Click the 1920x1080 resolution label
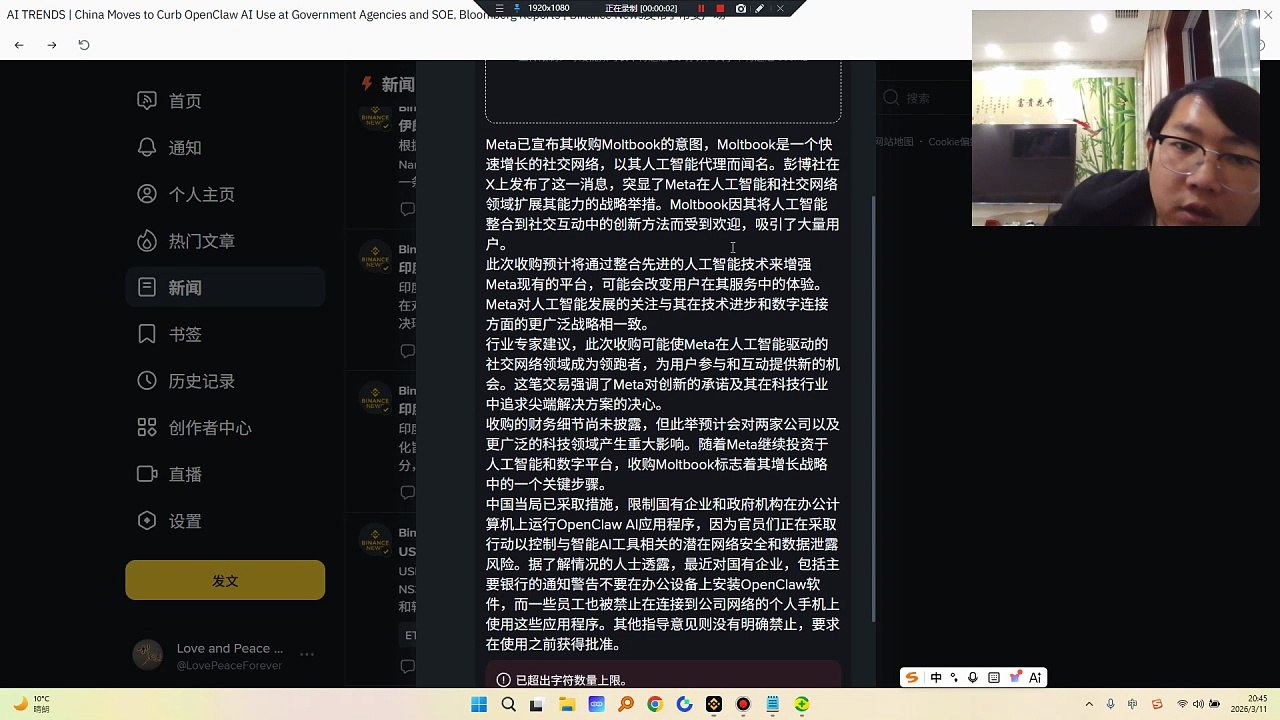 click(548, 8)
